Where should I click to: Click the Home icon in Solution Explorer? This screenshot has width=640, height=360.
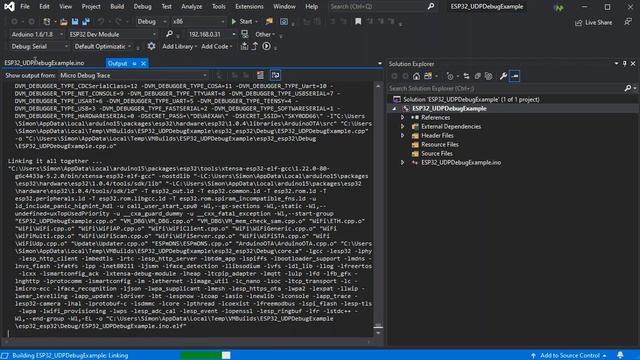coord(416,76)
